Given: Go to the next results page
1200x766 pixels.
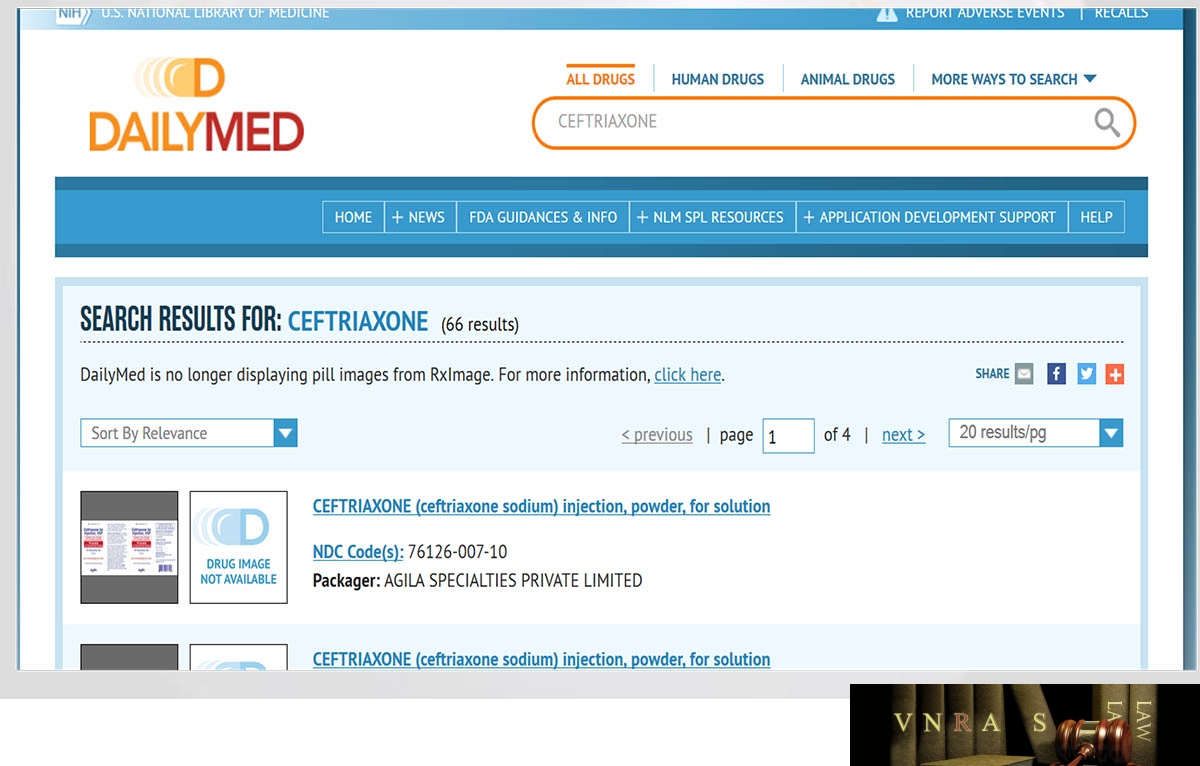Looking at the screenshot, I should click(903, 435).
